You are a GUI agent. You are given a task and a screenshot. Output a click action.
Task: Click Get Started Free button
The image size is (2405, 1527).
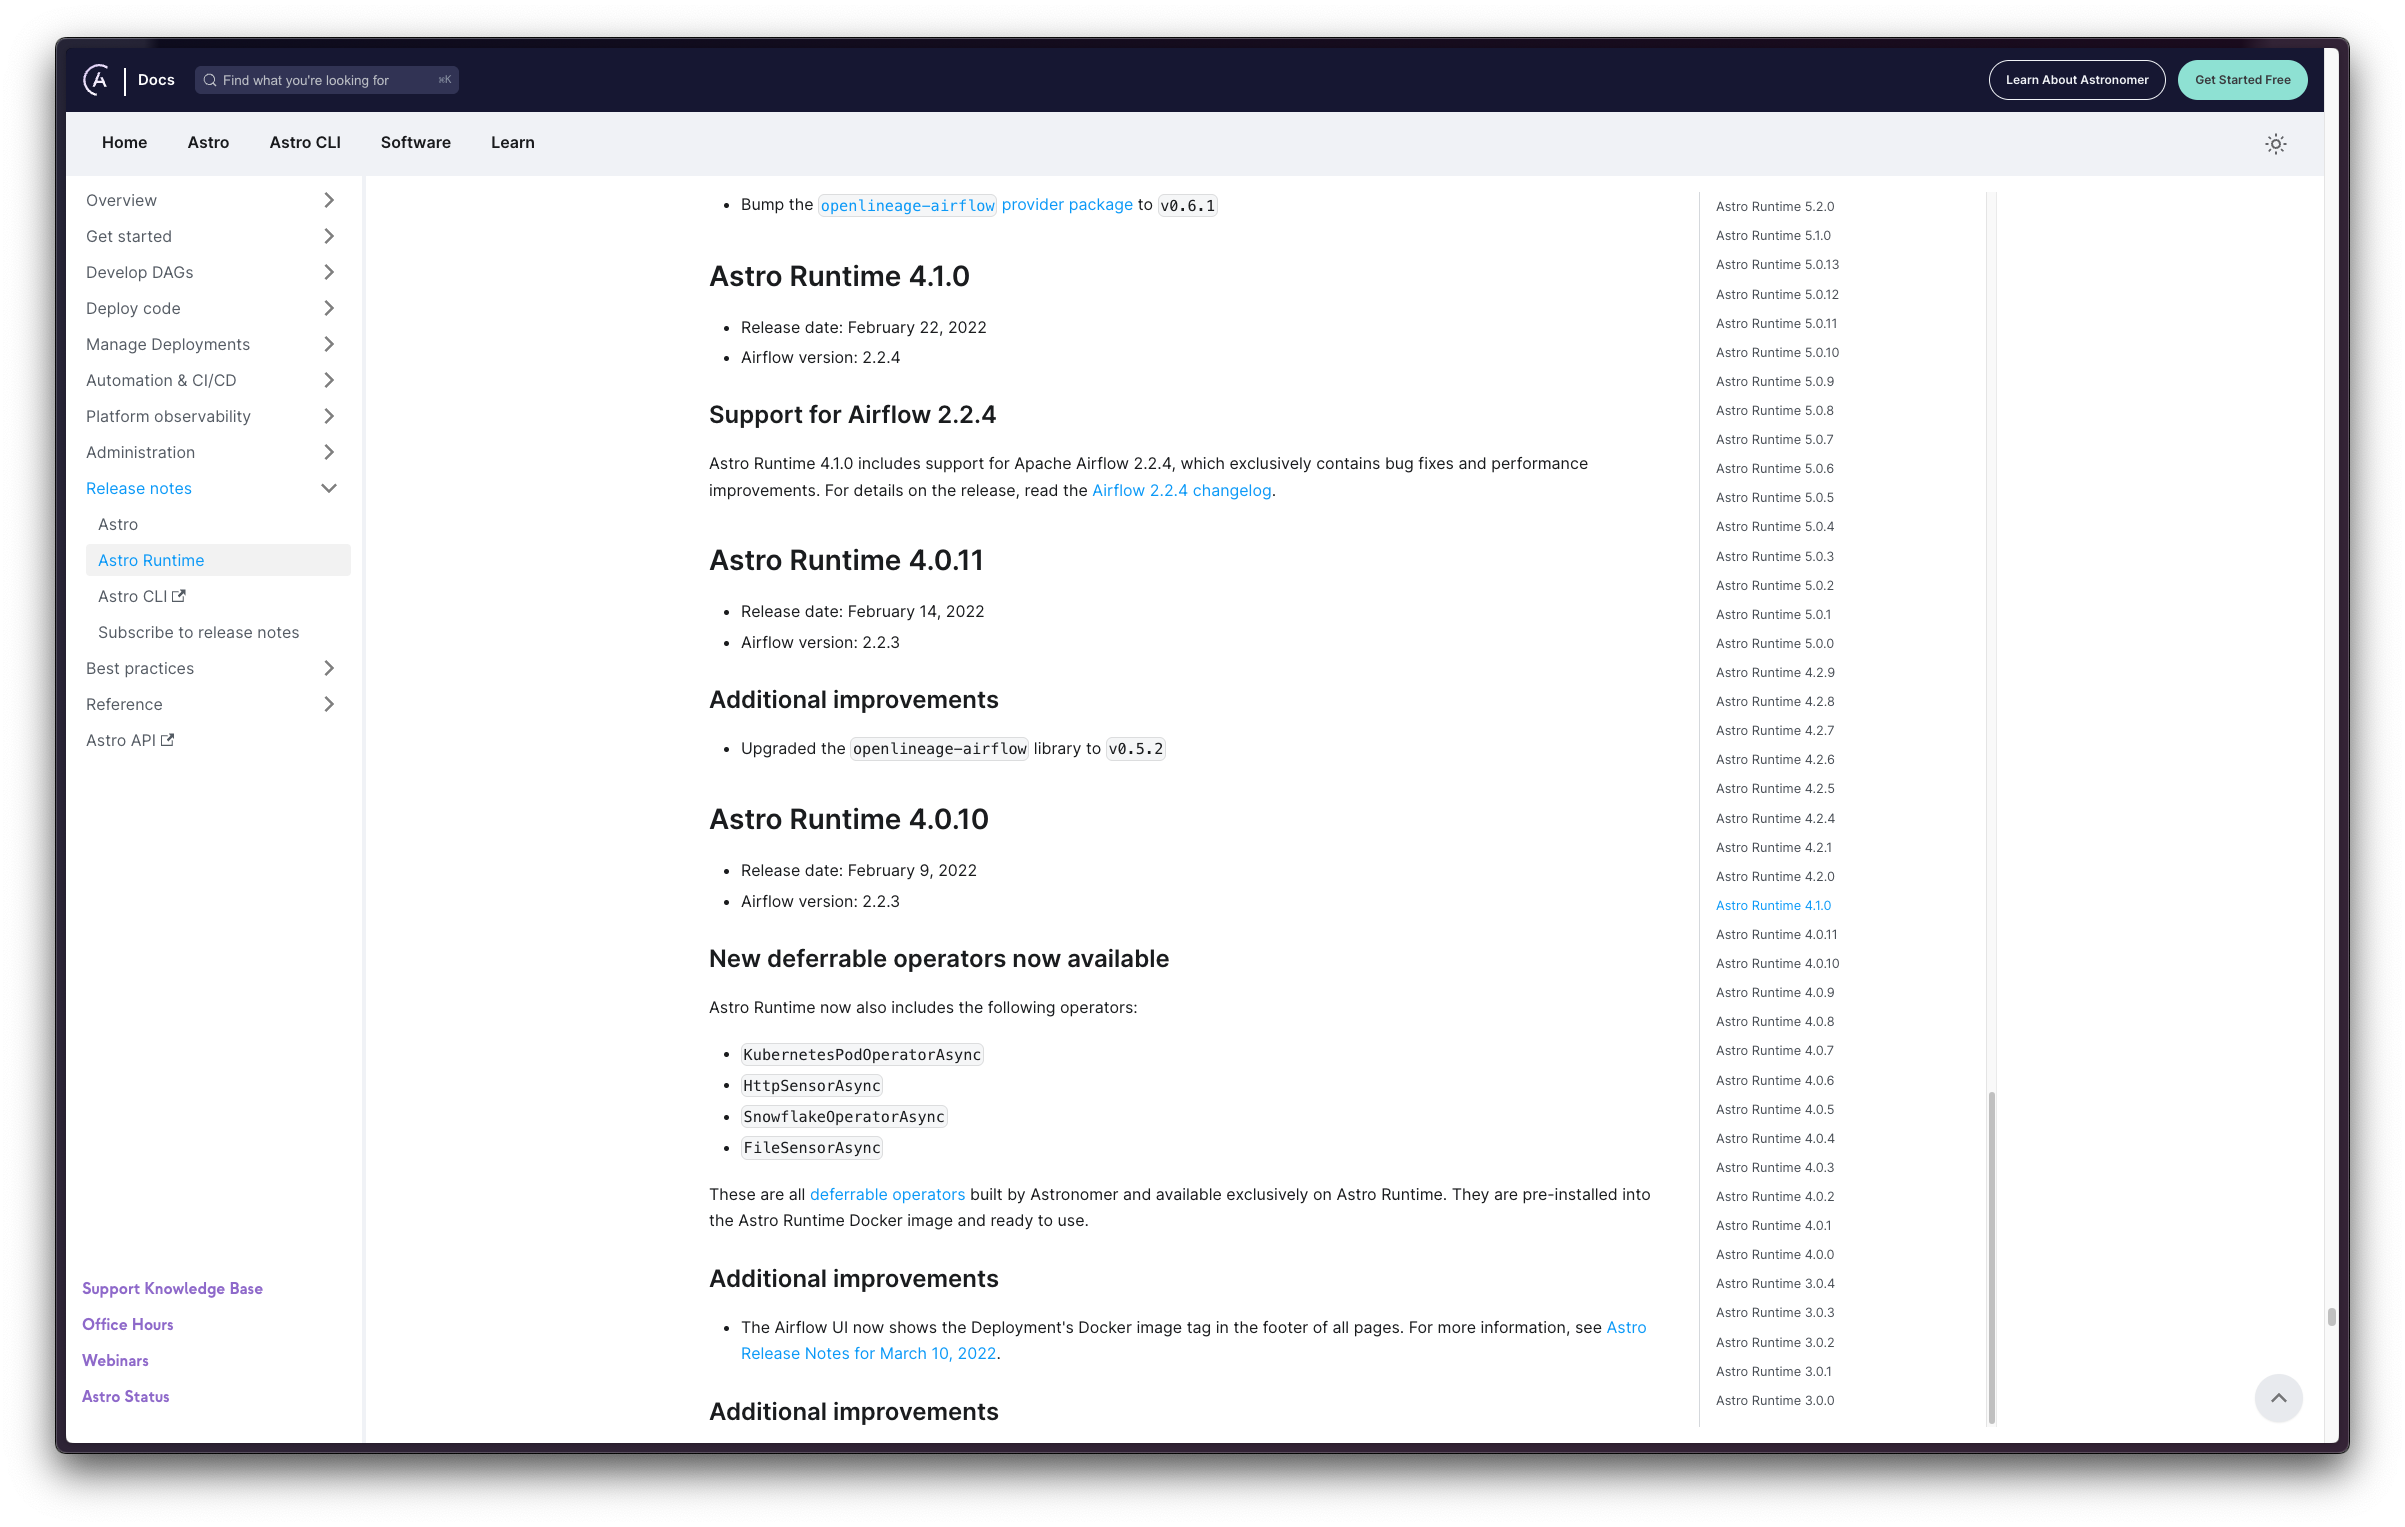tap(2242, 80)
